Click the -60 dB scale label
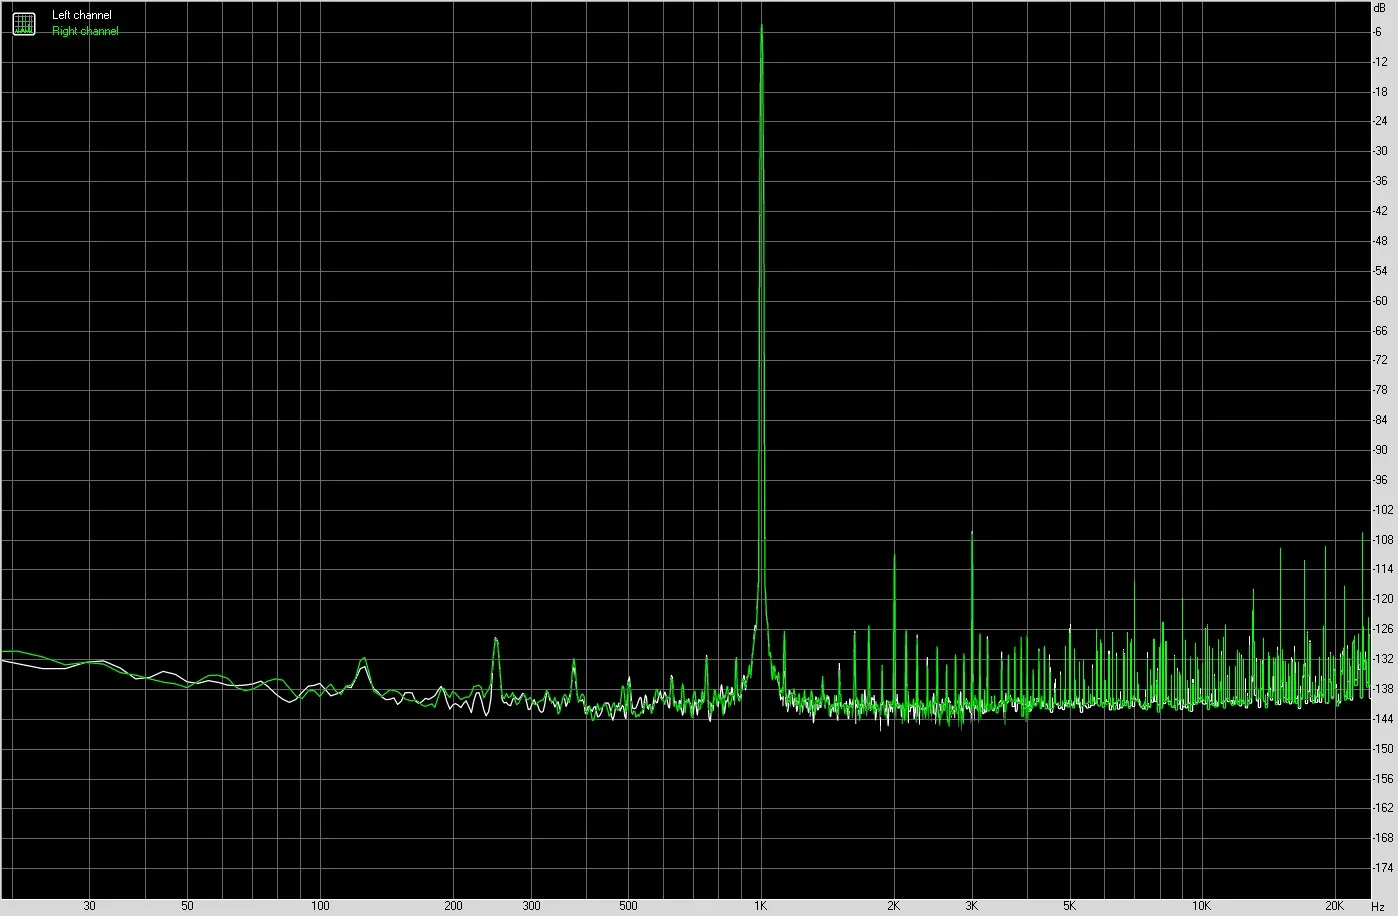This screenshot has width=1398, height=916. 1381,301
